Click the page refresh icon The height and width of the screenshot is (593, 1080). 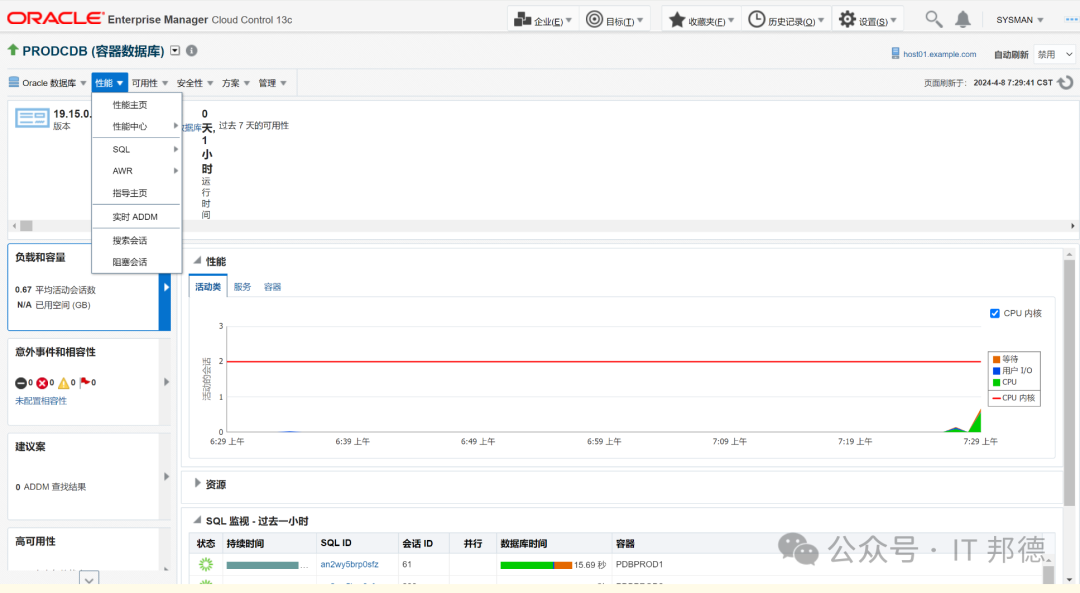pyautogui.click(x=1066, y=83)
